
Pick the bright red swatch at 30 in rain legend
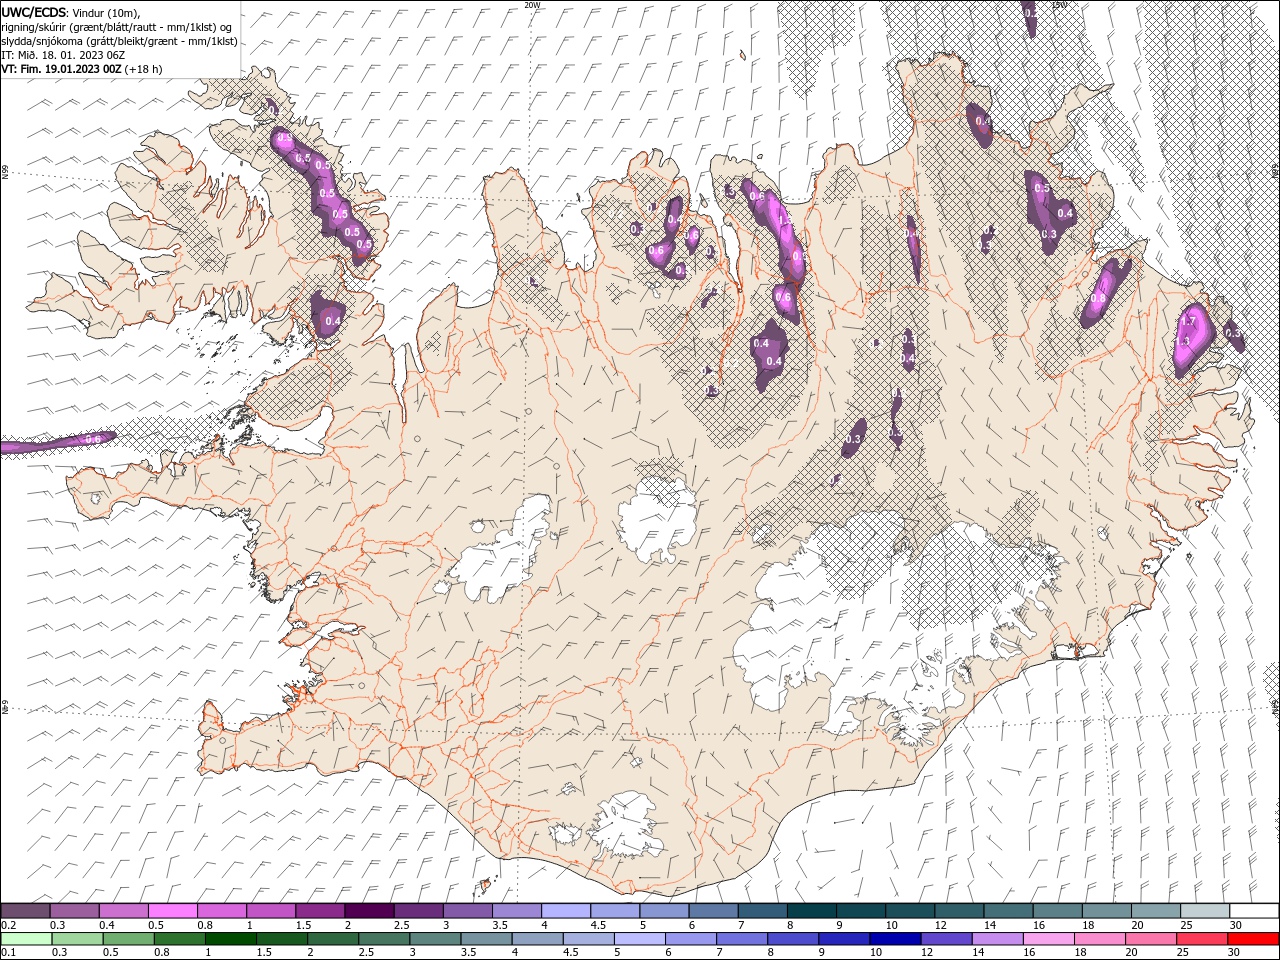pyautogui.click(x=1254, y=939)
